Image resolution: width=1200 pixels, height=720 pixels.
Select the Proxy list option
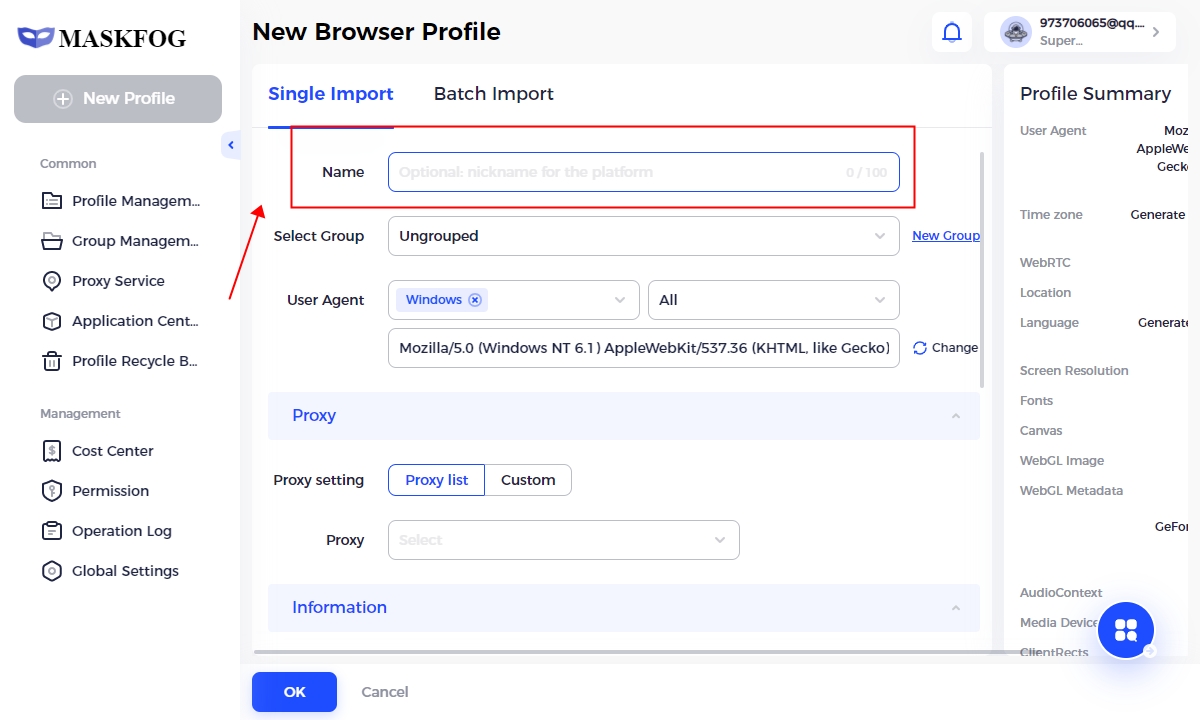click(436, 480)
